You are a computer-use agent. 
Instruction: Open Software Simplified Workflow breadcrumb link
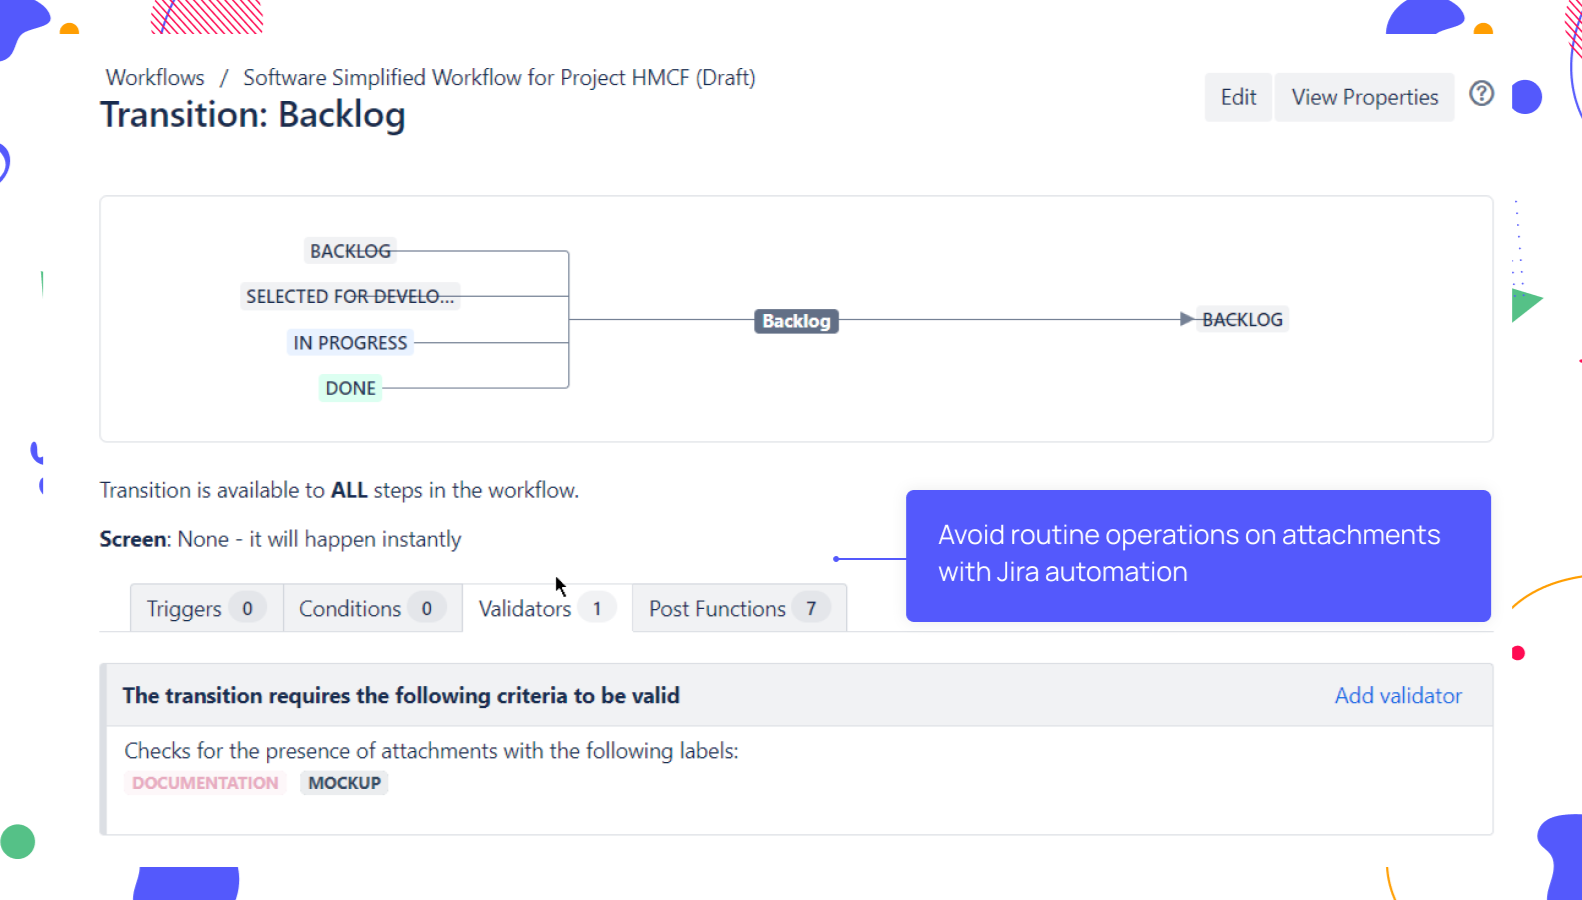click(499, 77)
